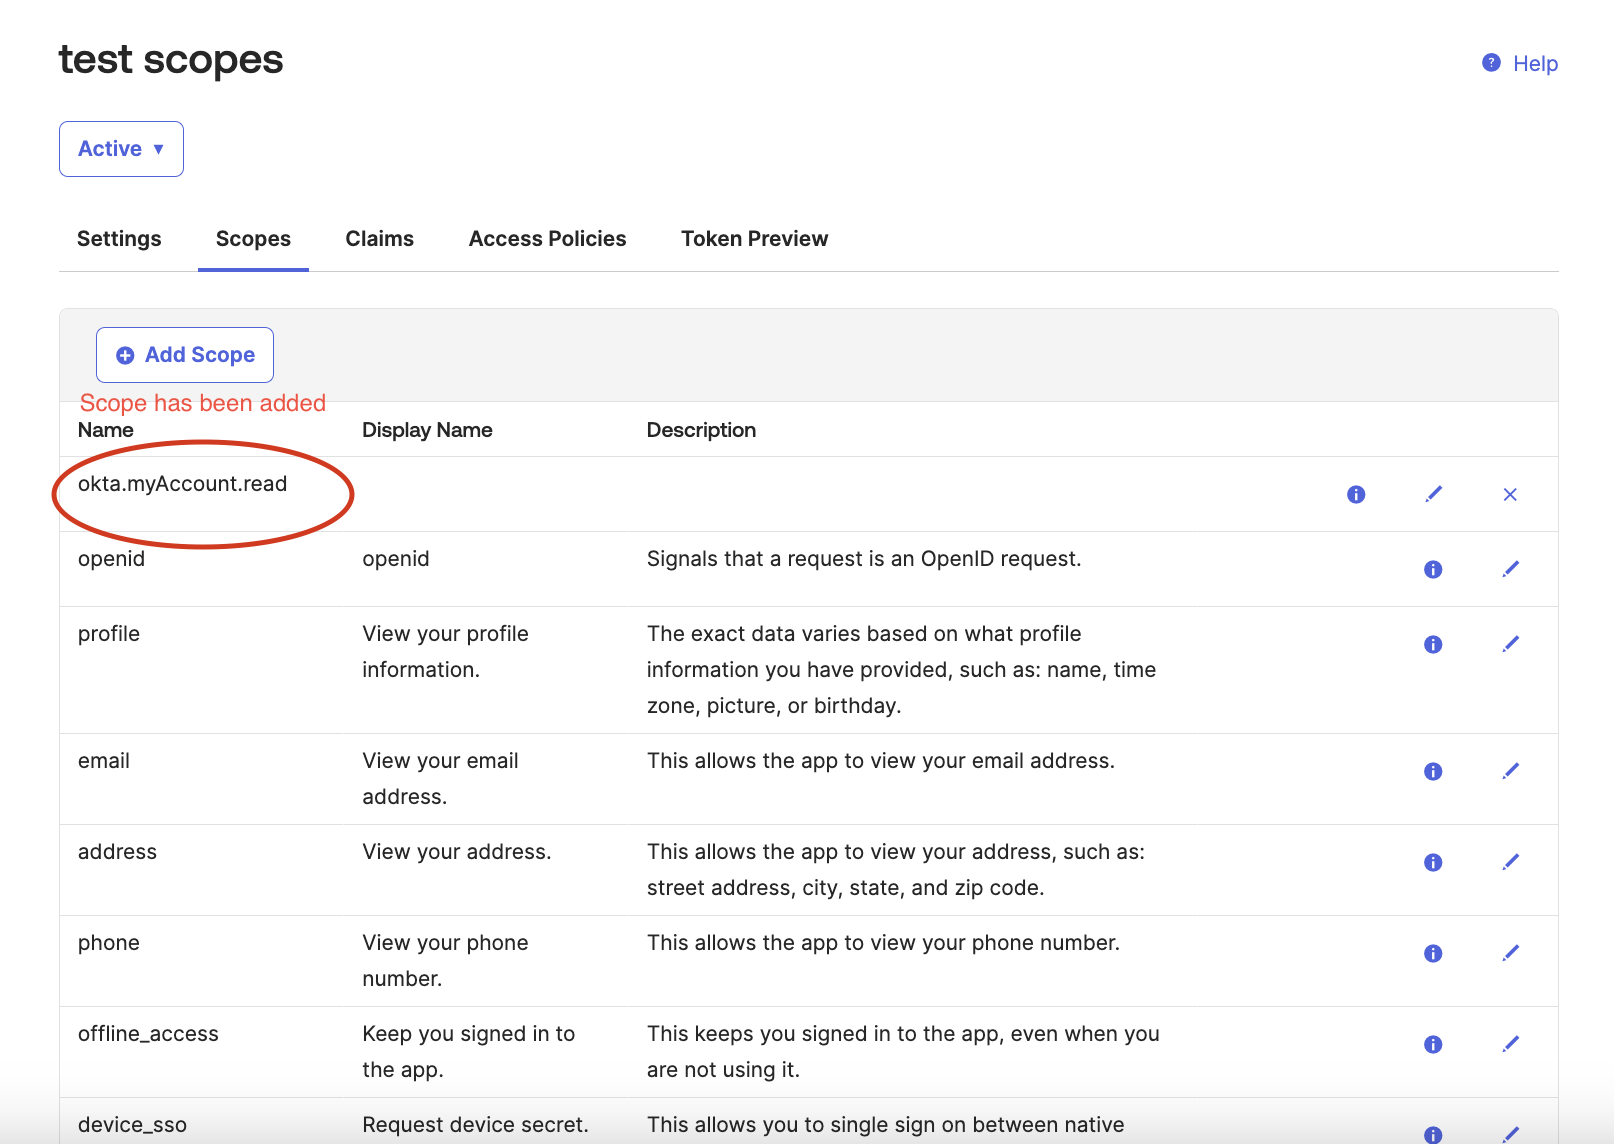View info for the okta.myAccount.read scope
Viewport: 1614px width, 1144px height.
click(1356, 494)
